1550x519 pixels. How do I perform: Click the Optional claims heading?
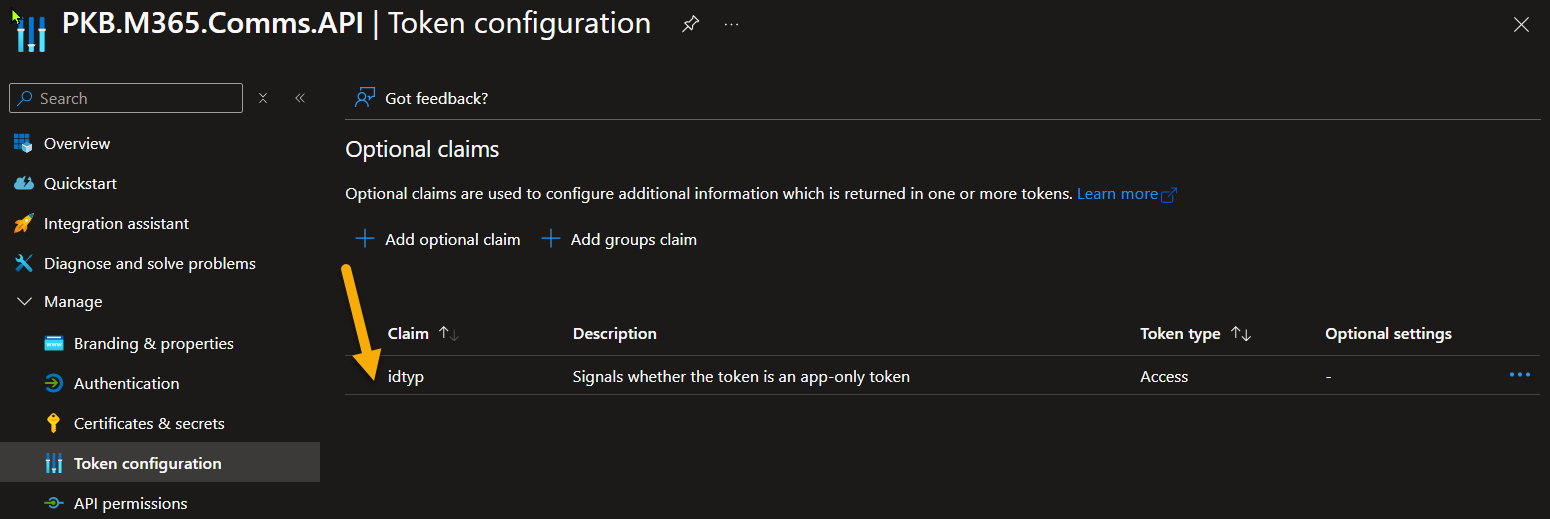click(422, 149)
